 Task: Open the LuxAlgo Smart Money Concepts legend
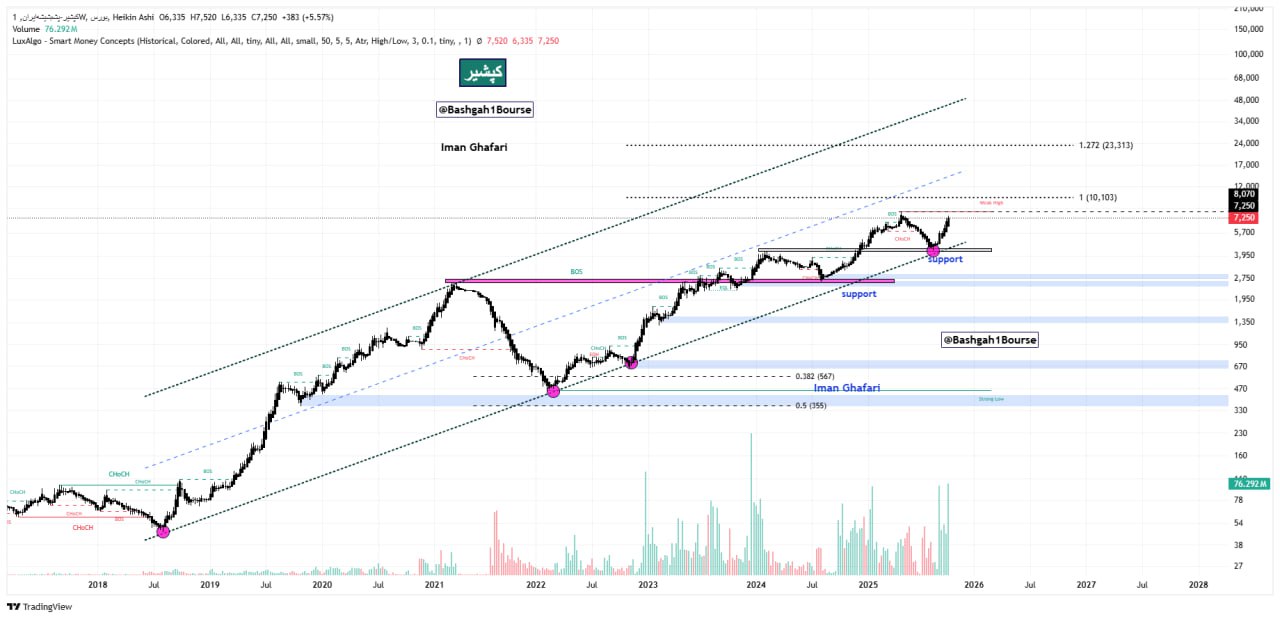point(200,41)
